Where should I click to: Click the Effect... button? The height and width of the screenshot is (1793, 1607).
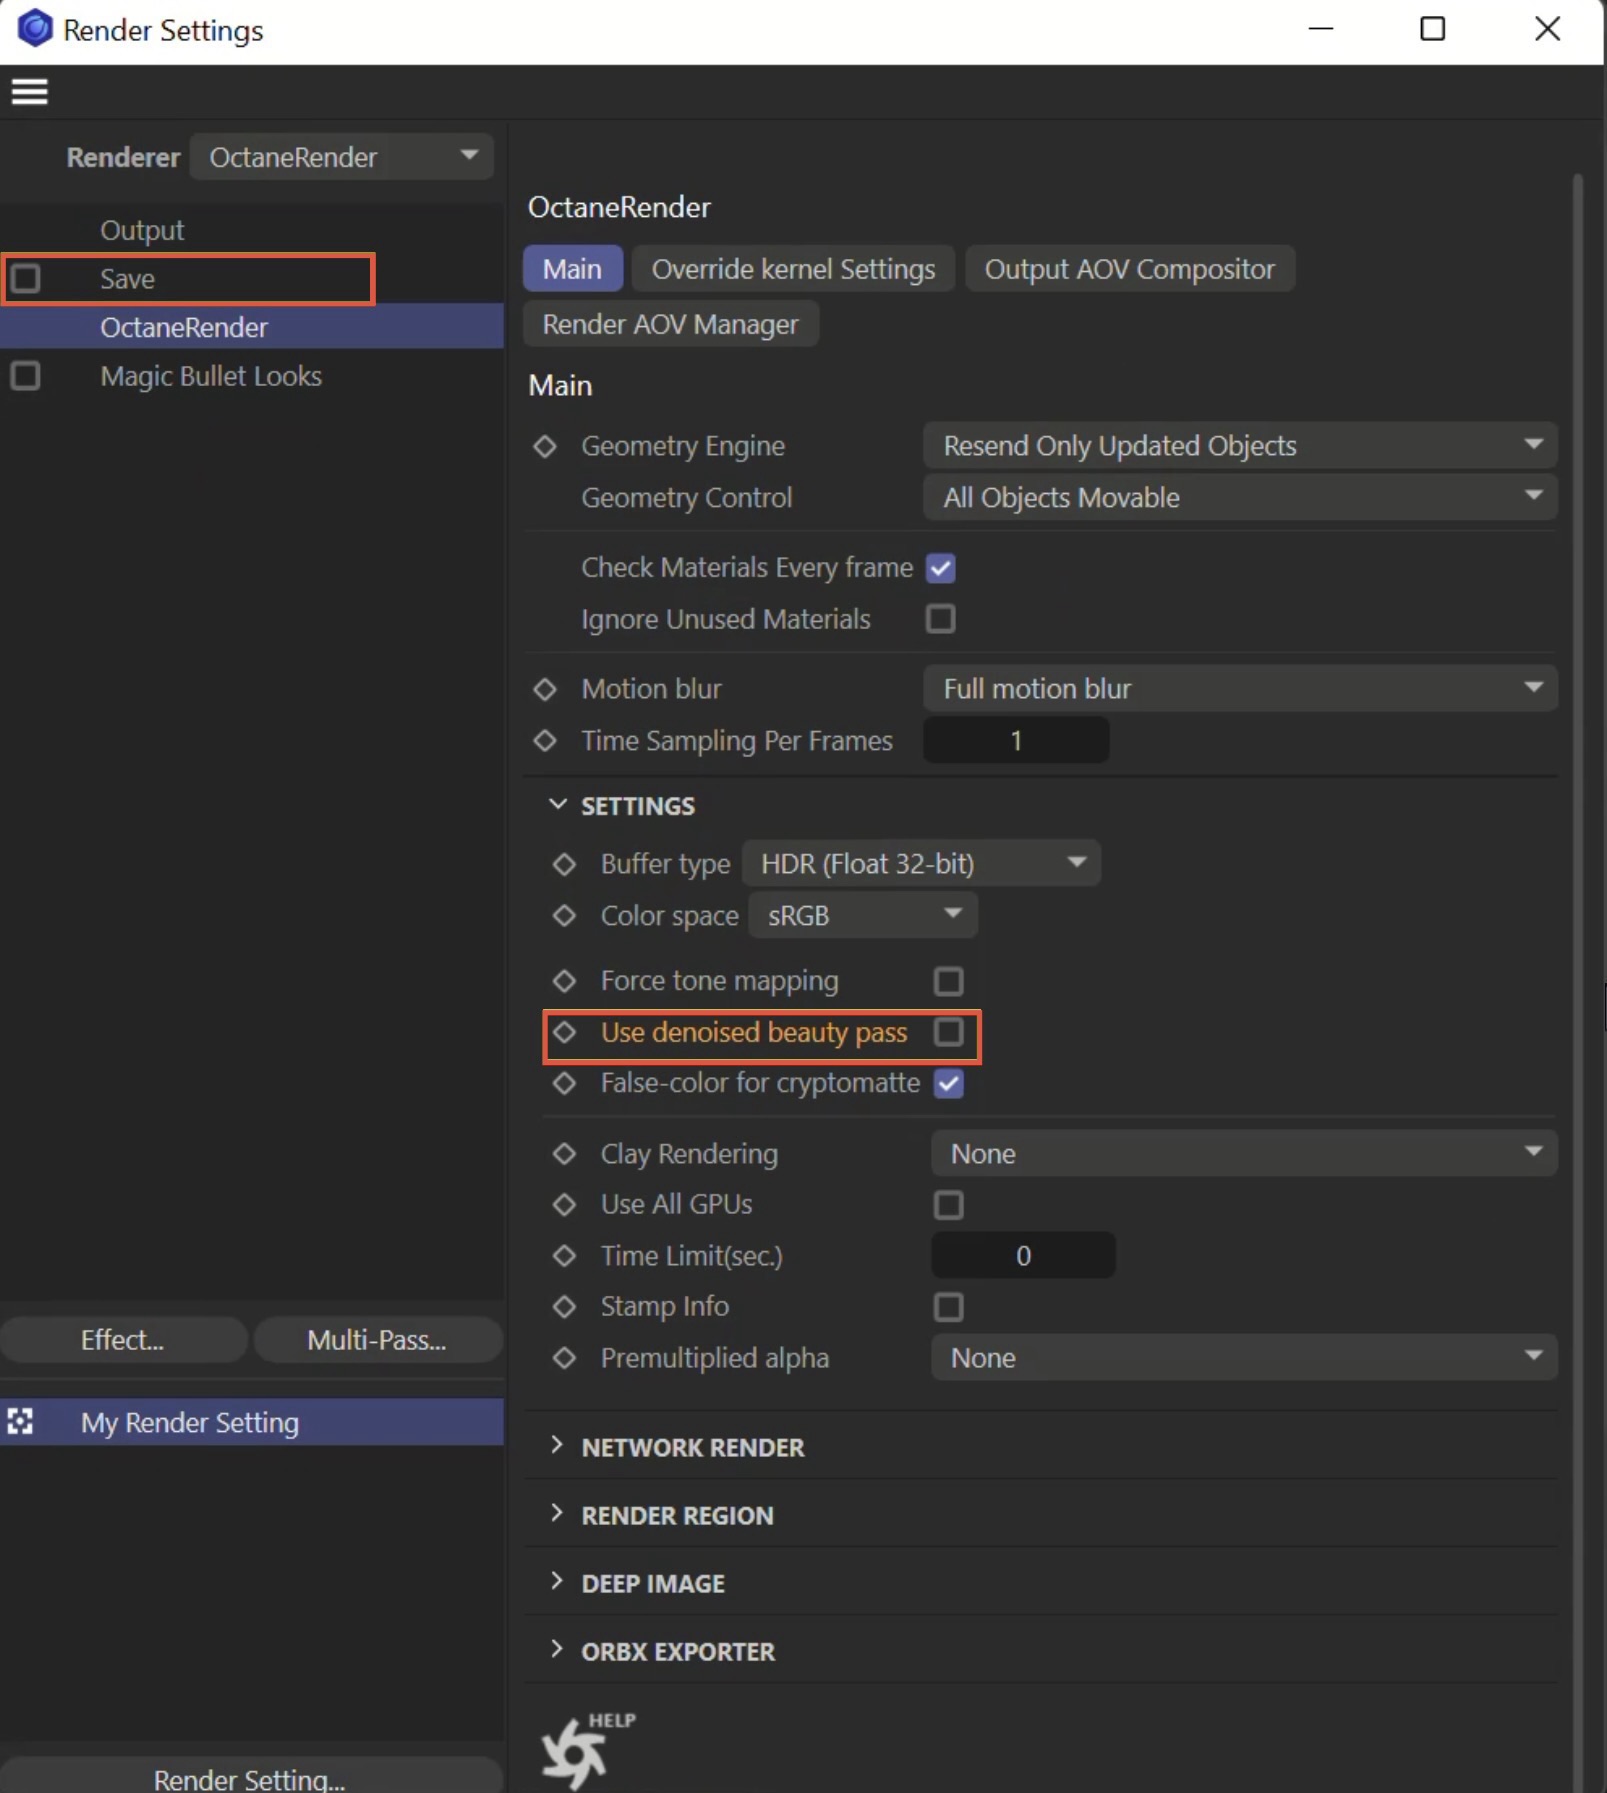point(123,1340)
